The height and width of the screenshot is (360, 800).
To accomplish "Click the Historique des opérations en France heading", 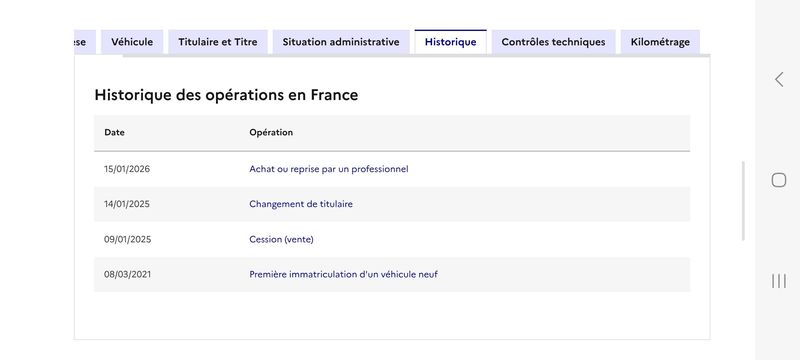I will pyautogui.click(x=226, y=95).
